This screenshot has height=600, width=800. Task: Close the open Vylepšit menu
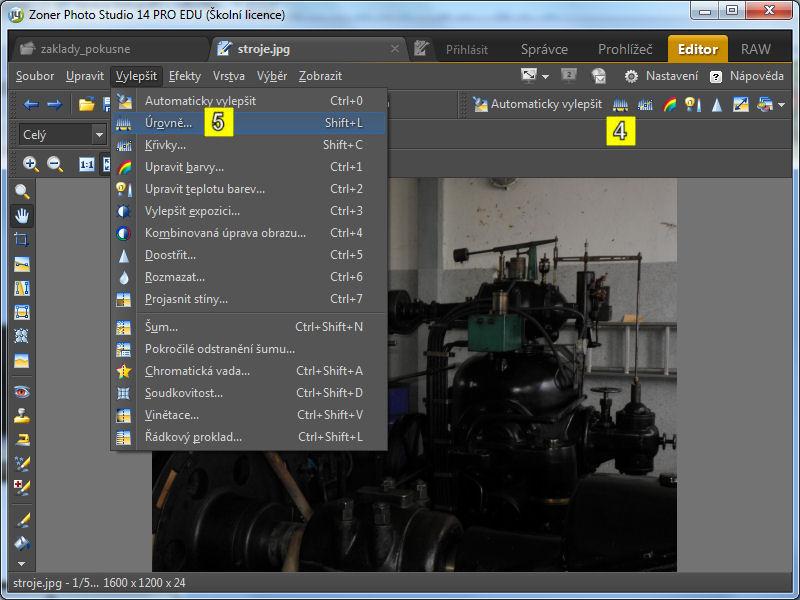point(136,76)
